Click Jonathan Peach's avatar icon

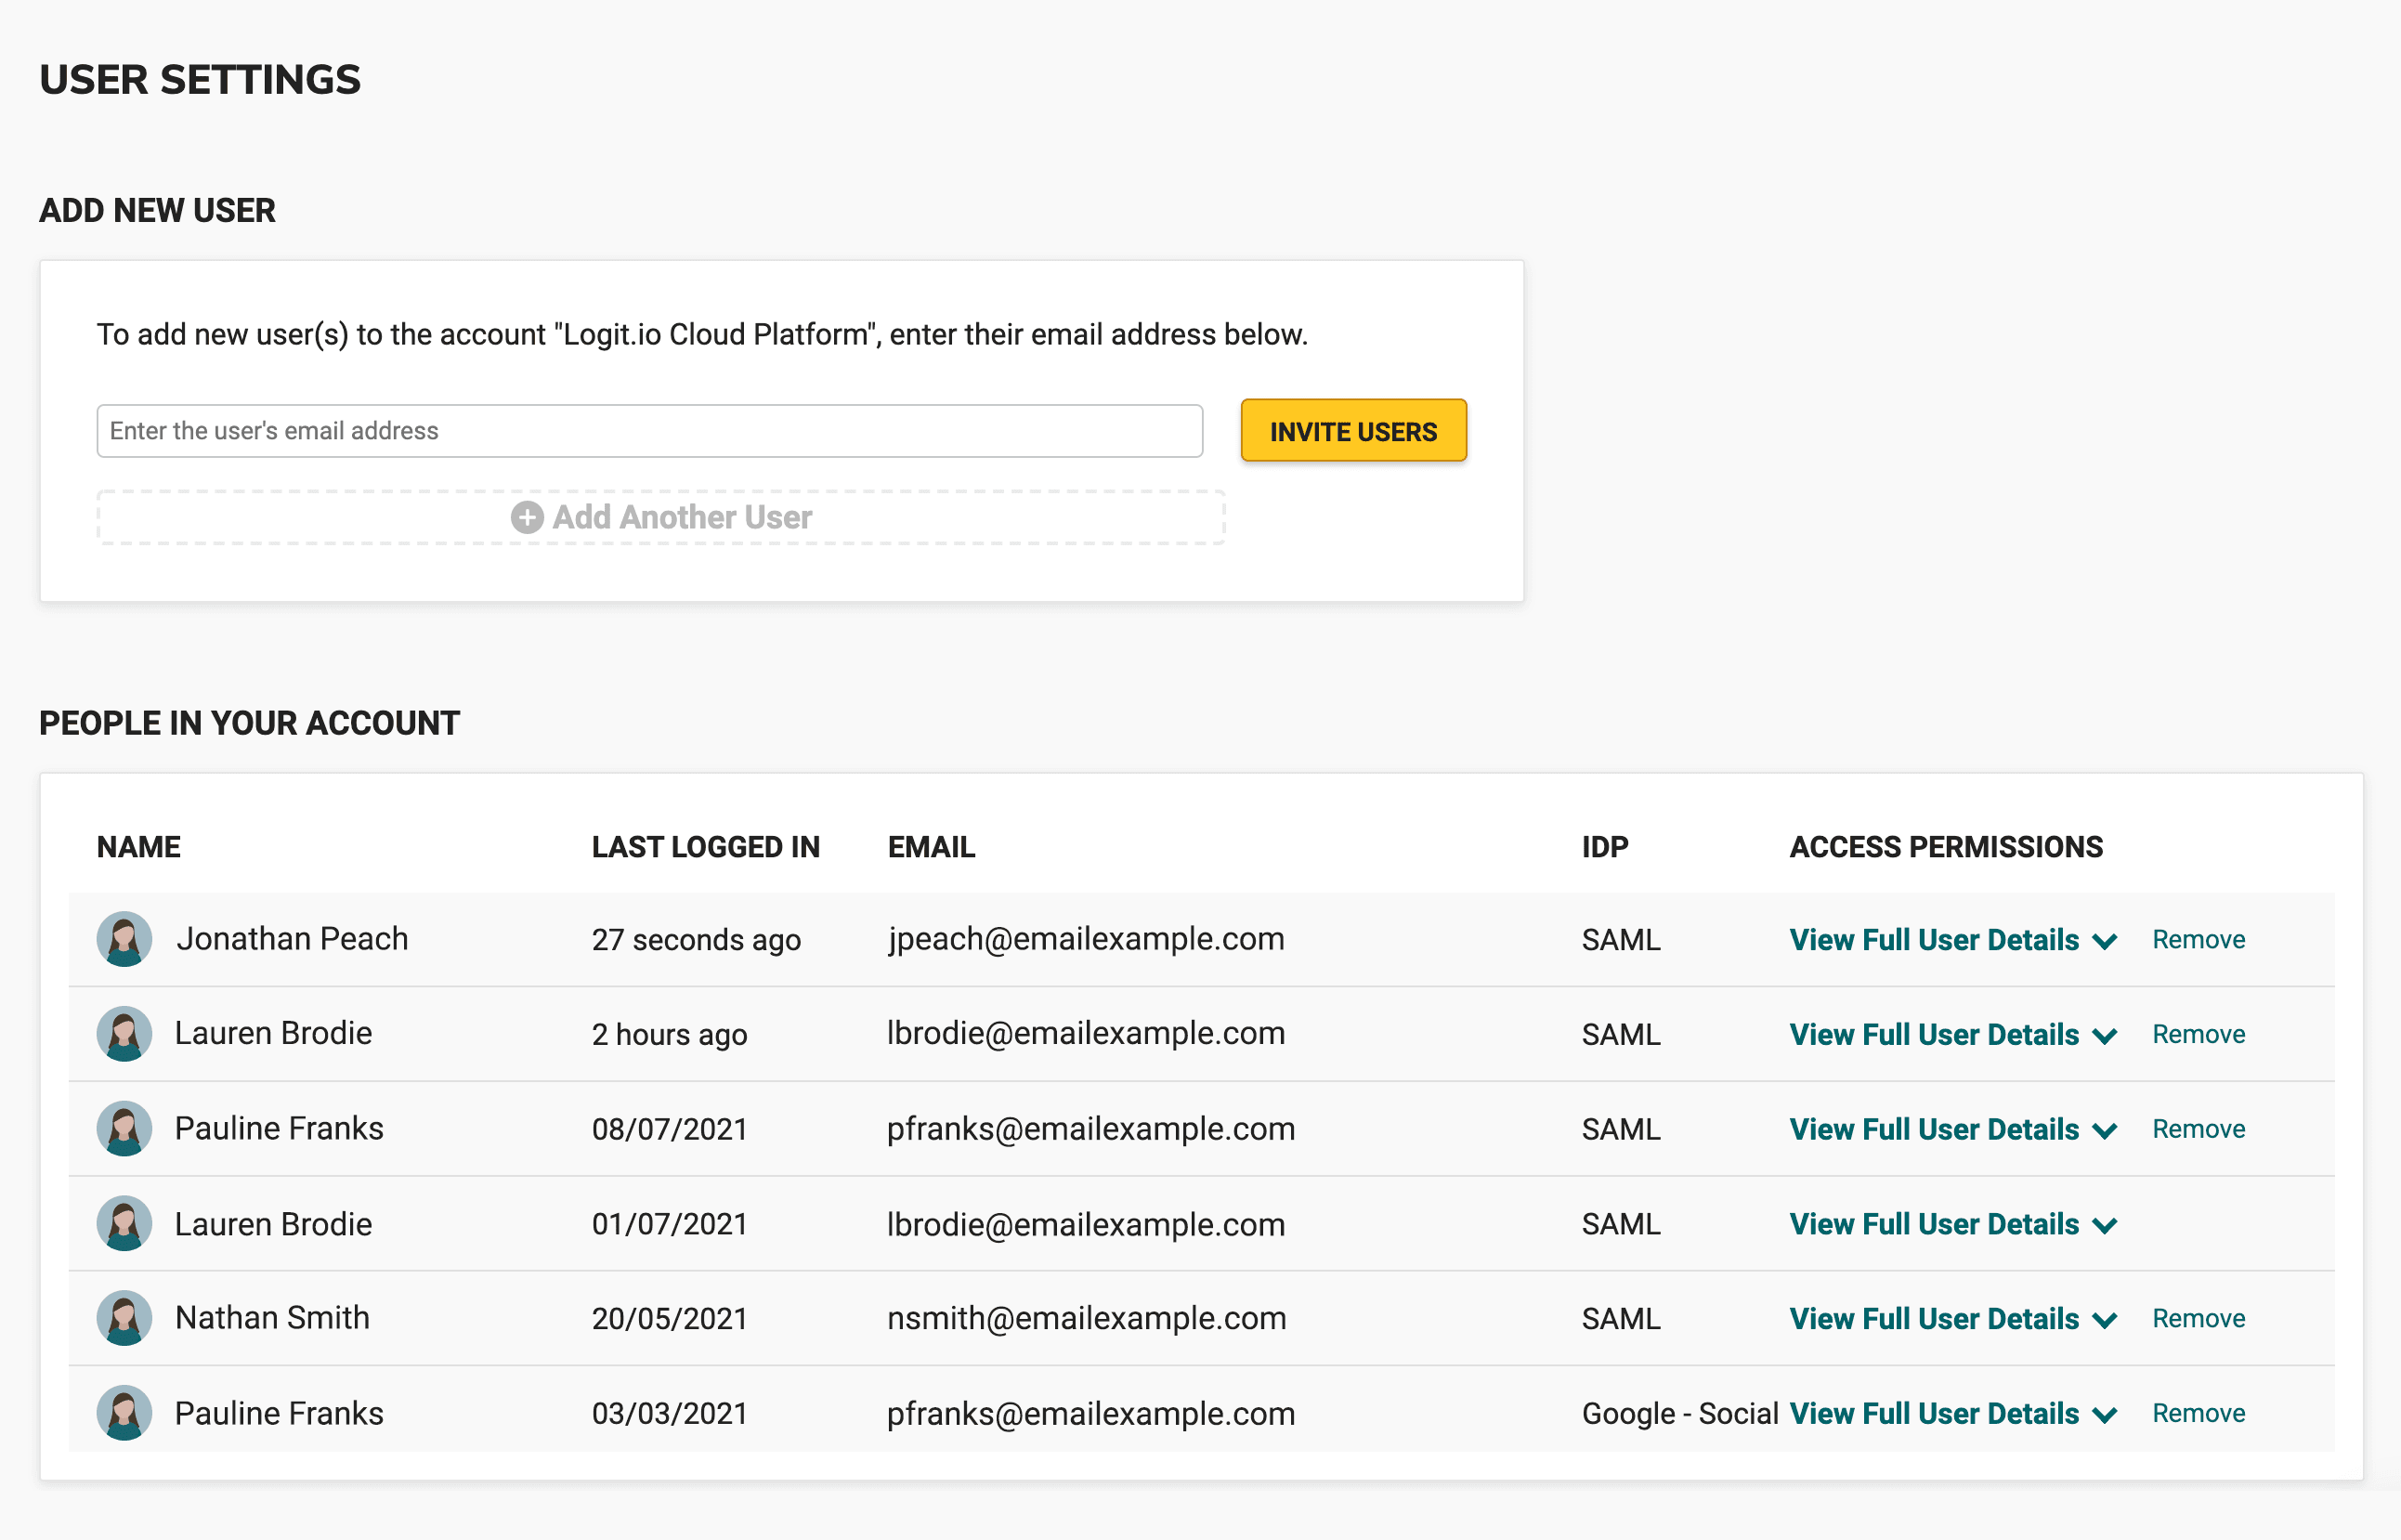click(124, 939)
